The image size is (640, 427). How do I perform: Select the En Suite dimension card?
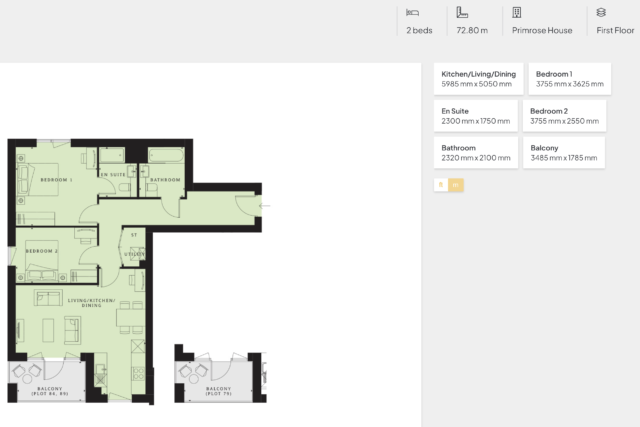475,116
